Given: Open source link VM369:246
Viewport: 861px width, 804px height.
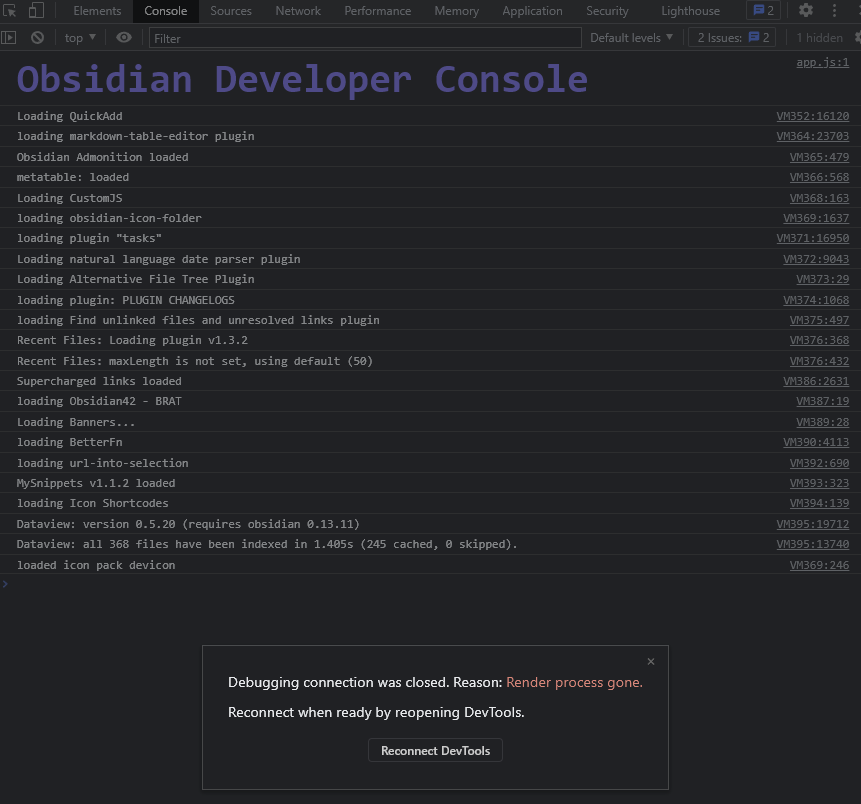Looking at the screenshot, I should (x=819, y=565).
